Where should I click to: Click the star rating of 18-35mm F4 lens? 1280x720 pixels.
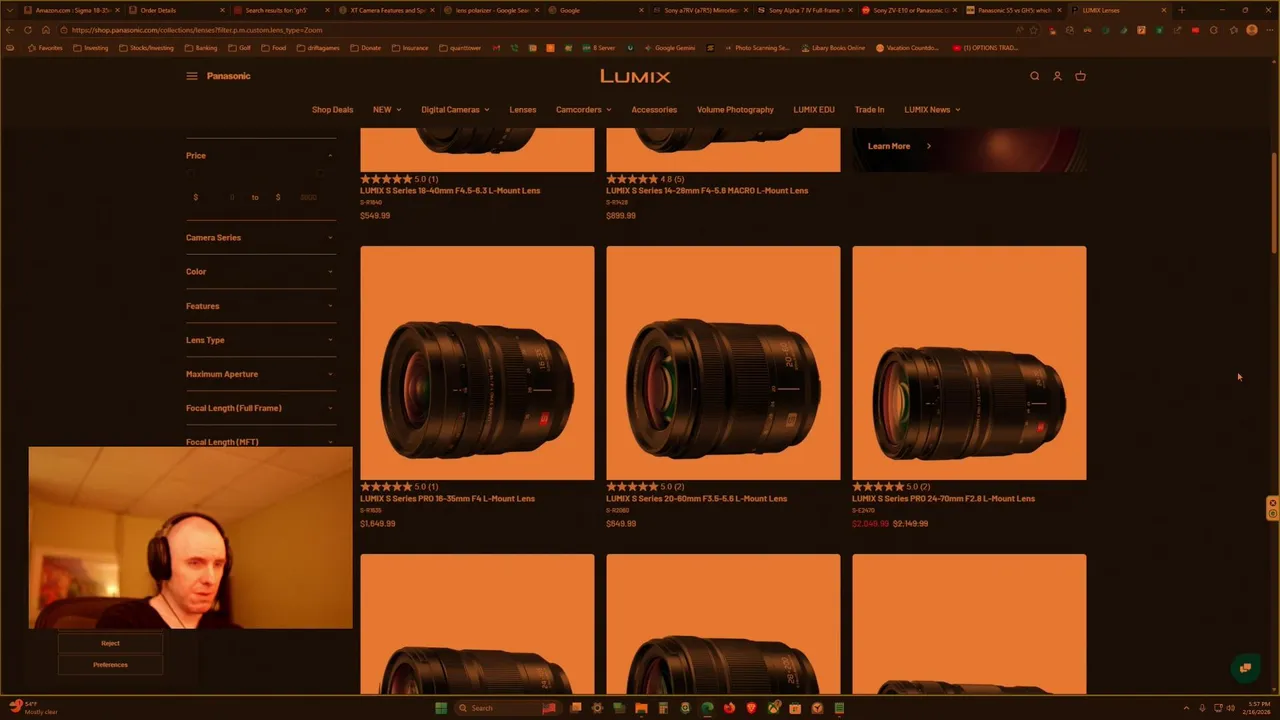386,487
